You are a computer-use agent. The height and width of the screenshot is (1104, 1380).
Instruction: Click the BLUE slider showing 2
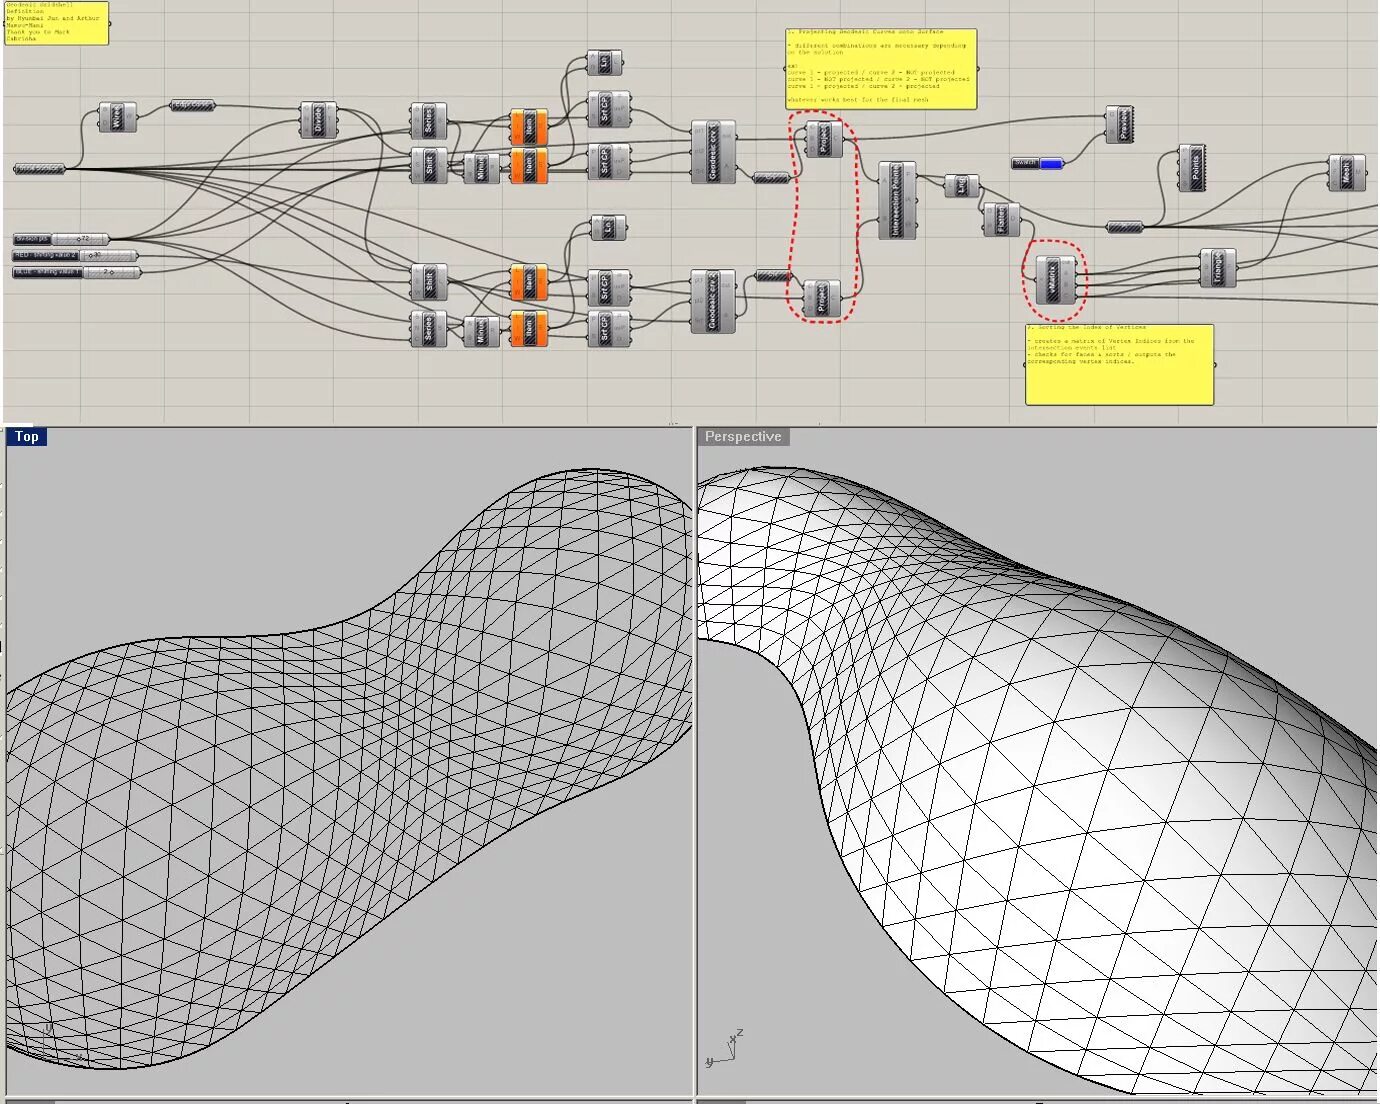(x=76, y=272)
